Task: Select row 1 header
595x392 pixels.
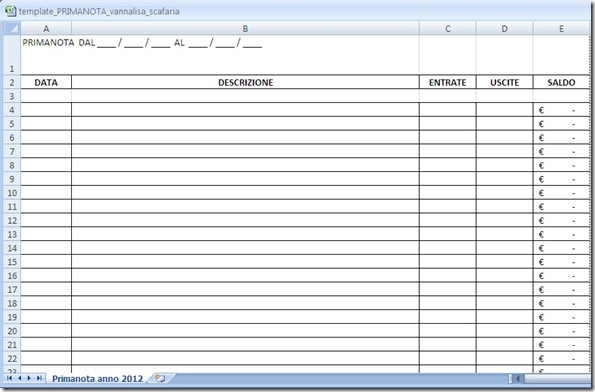Action: click(12, 55)
